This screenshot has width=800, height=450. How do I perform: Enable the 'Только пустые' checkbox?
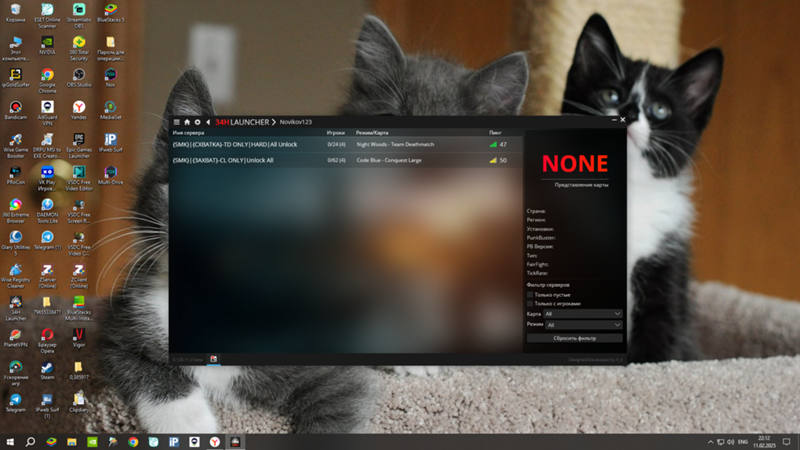[x=530, y=295]
